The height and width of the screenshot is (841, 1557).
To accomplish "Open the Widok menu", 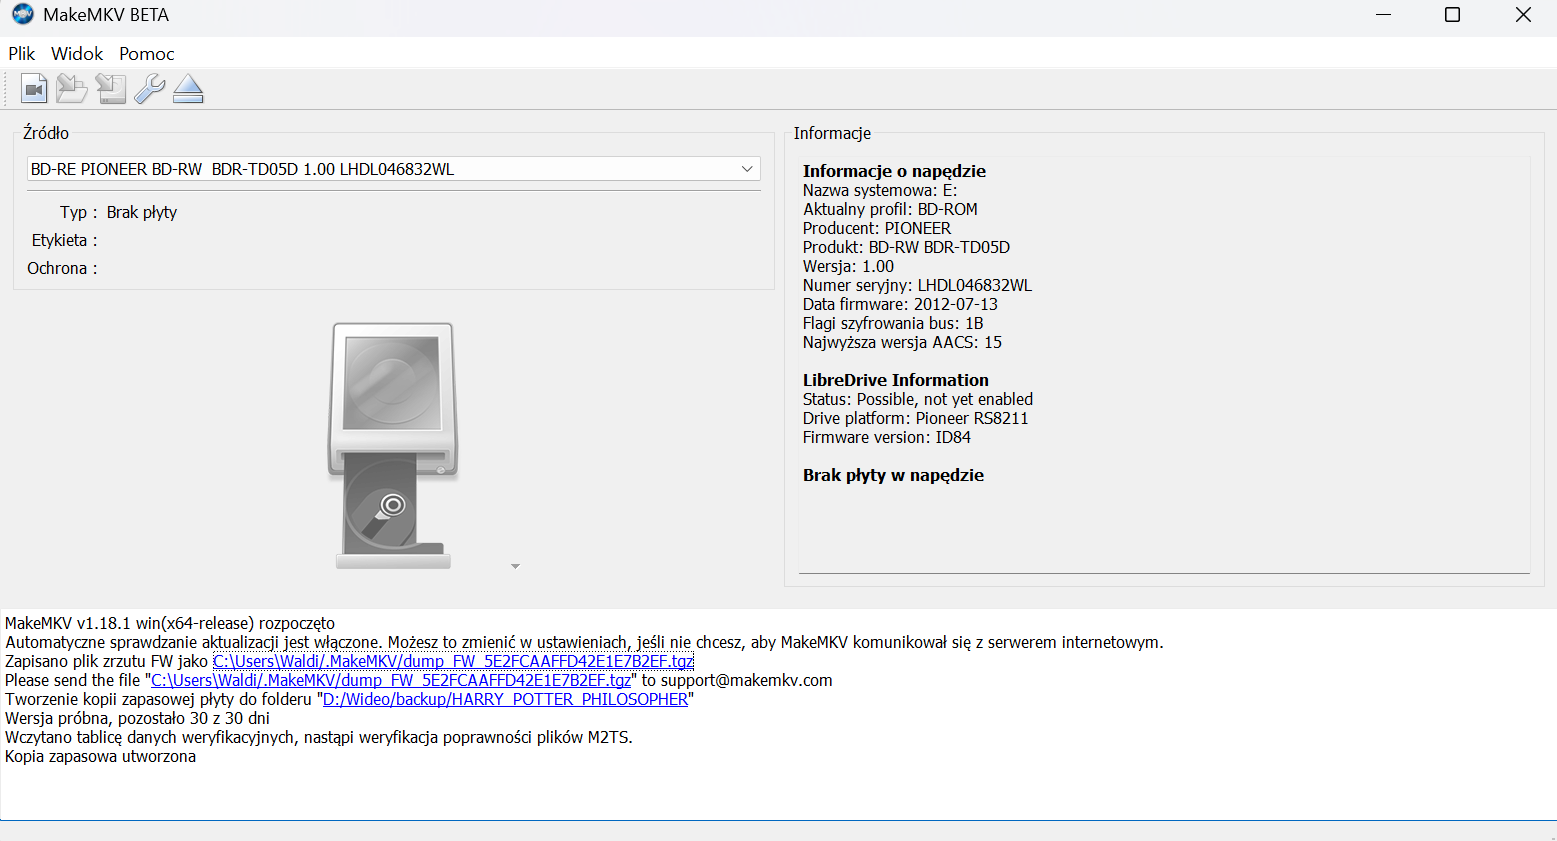I will 77,54.
